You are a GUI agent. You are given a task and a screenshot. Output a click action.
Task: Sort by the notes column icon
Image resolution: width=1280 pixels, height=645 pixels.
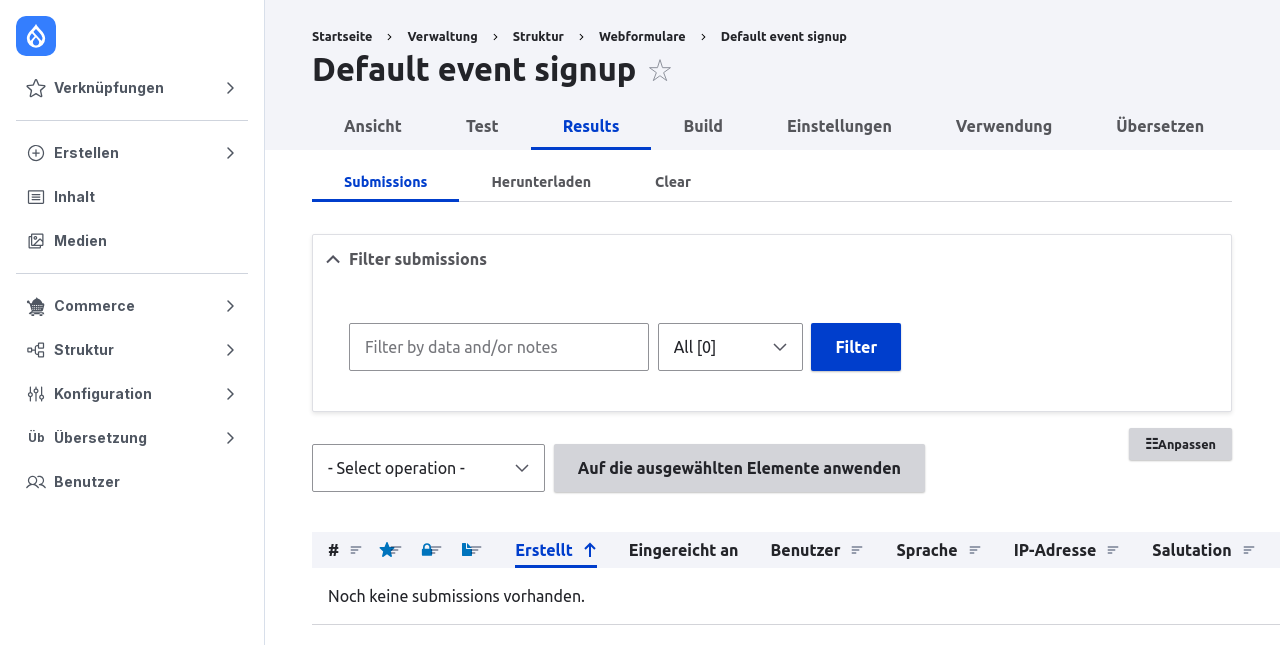tap(471, 550)
